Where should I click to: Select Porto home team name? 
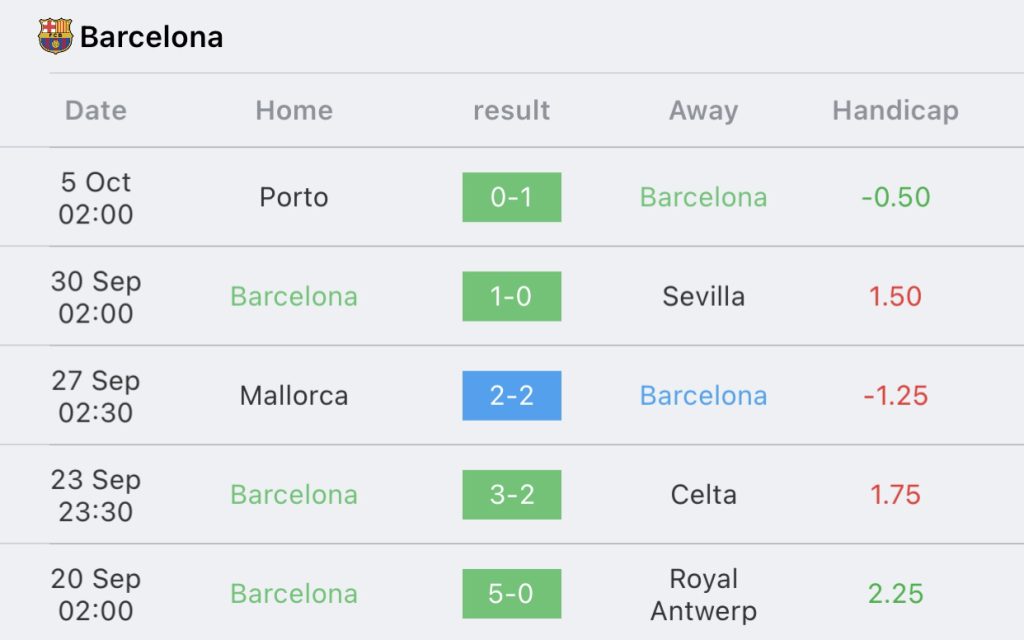(294, 197)
